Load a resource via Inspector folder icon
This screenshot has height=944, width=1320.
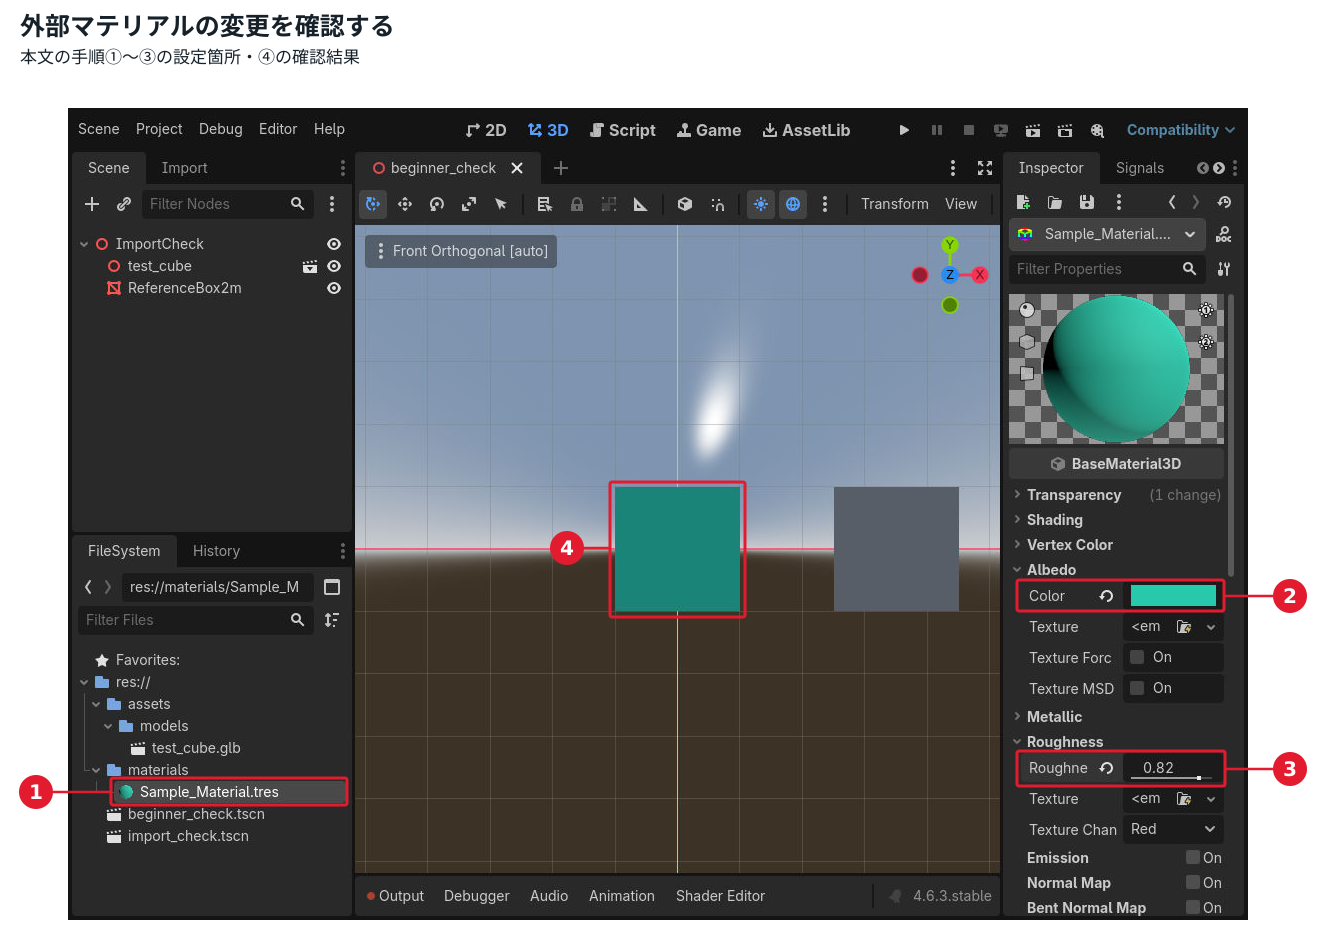1055,202
